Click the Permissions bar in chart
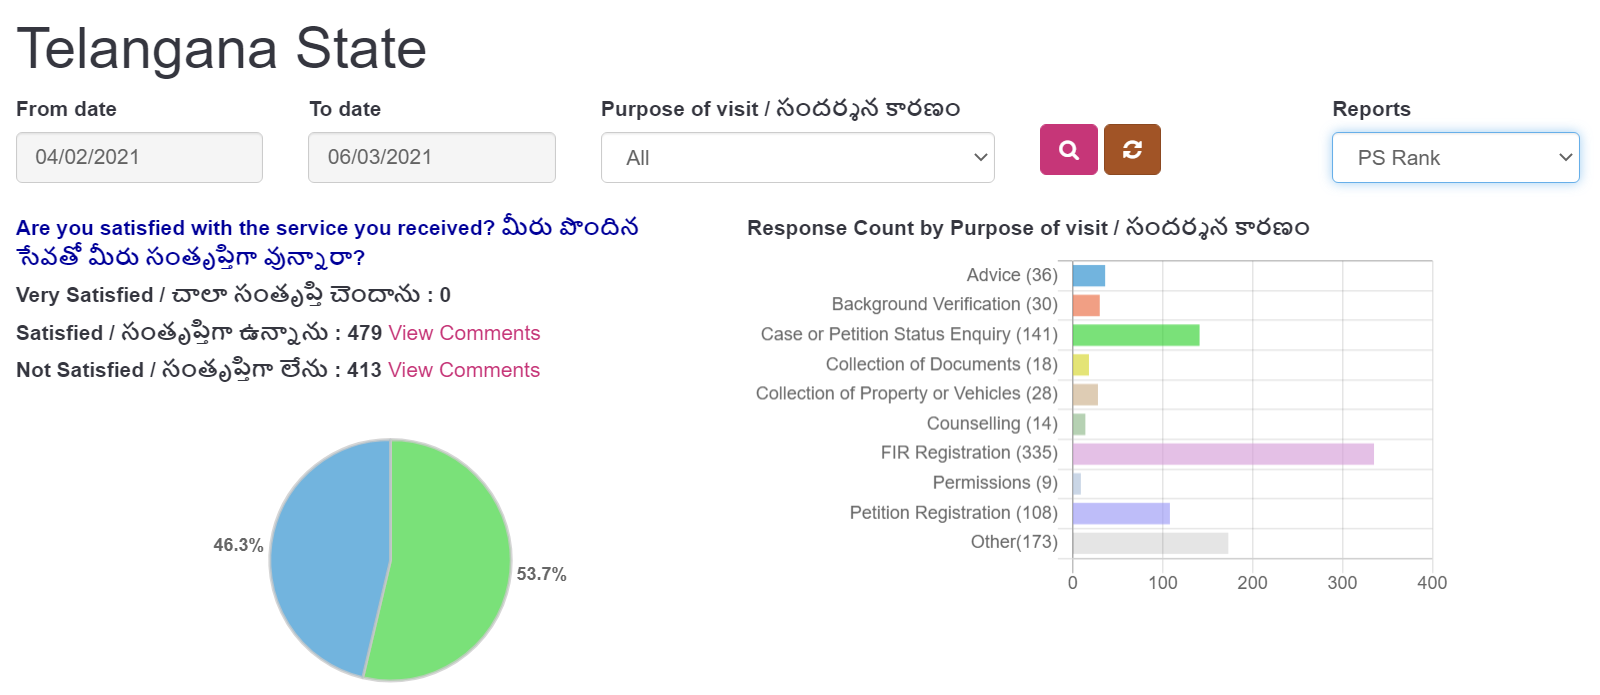This screenshot has width=1600, height=695. (1077, 484)
